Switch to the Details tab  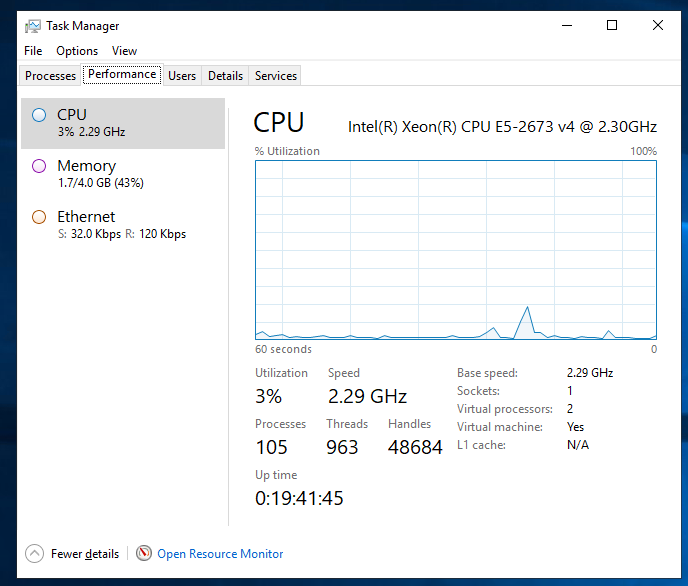tap(225, 75)
